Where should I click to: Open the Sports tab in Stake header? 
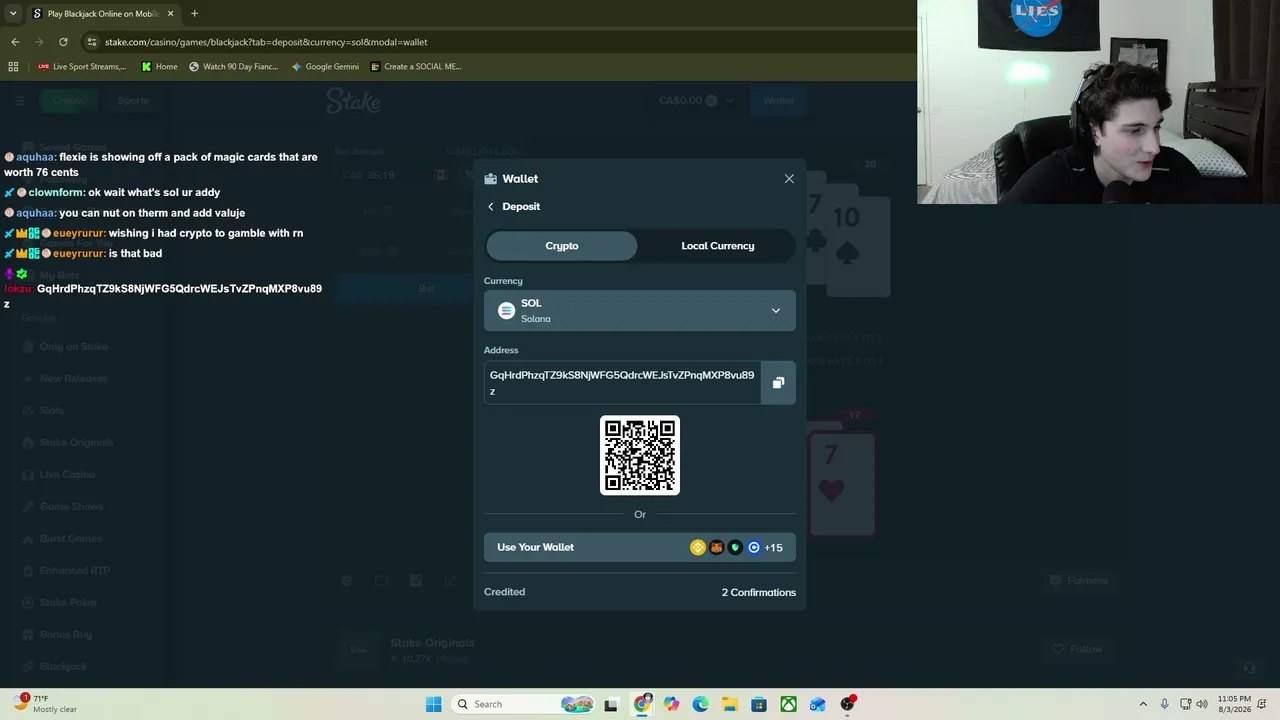coord(133,100)
